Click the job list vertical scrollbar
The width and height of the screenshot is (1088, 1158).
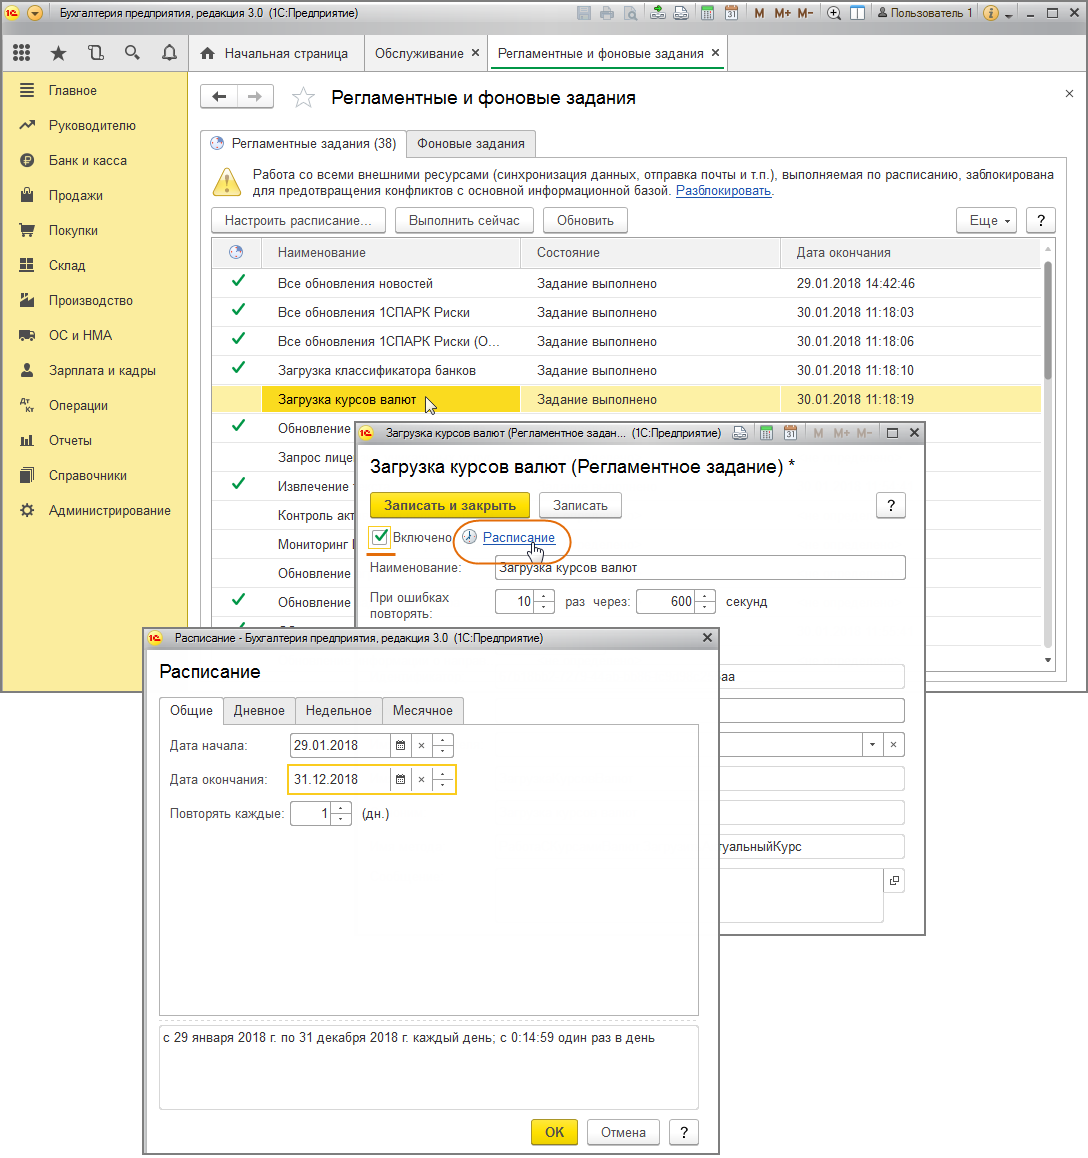[x=1047, y=321]
